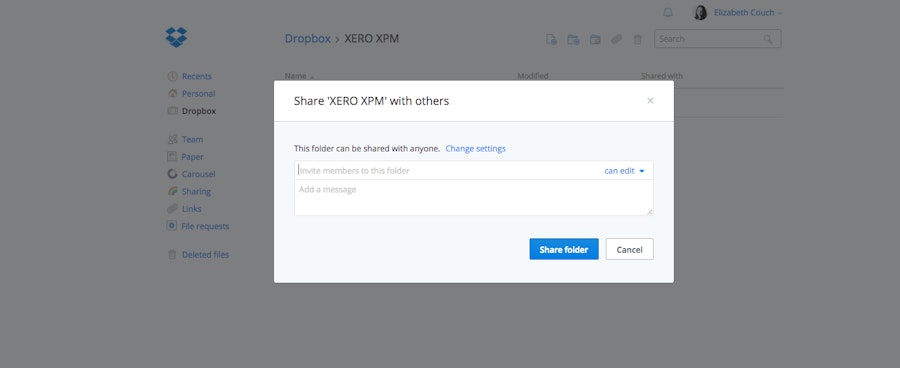Open the can edit permission dropdown
This screenshot has width=900, height=368.
pyautogui.click(x=624, y=171)
